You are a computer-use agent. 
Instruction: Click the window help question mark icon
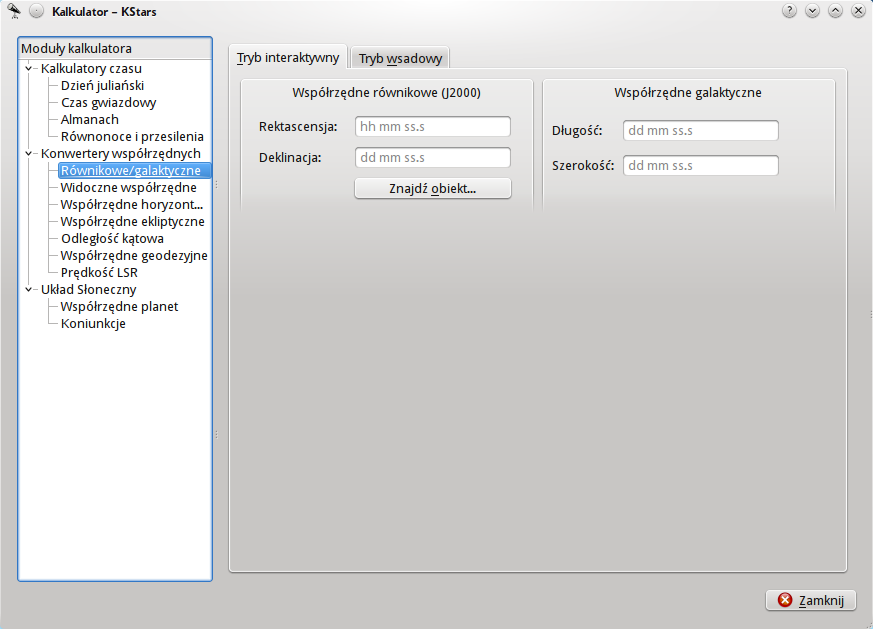point(790,11)
